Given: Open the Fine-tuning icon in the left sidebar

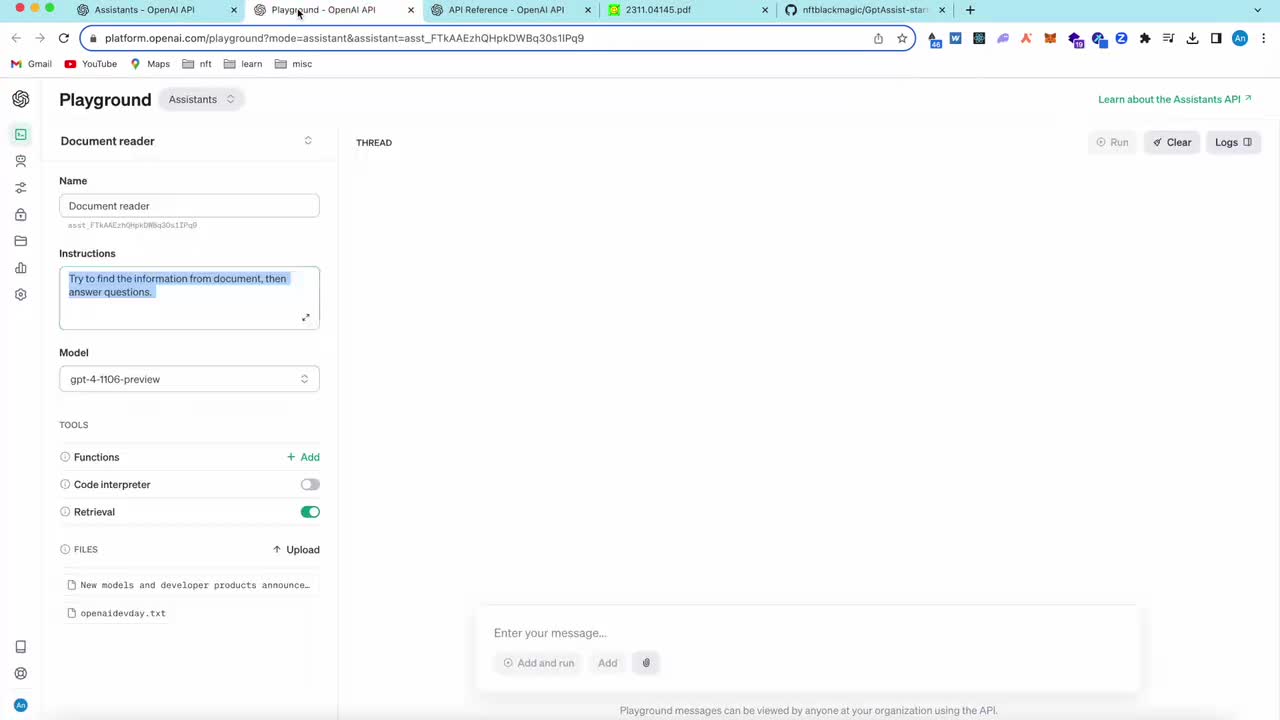Looking at the screenshot, I should pos(21,188).
